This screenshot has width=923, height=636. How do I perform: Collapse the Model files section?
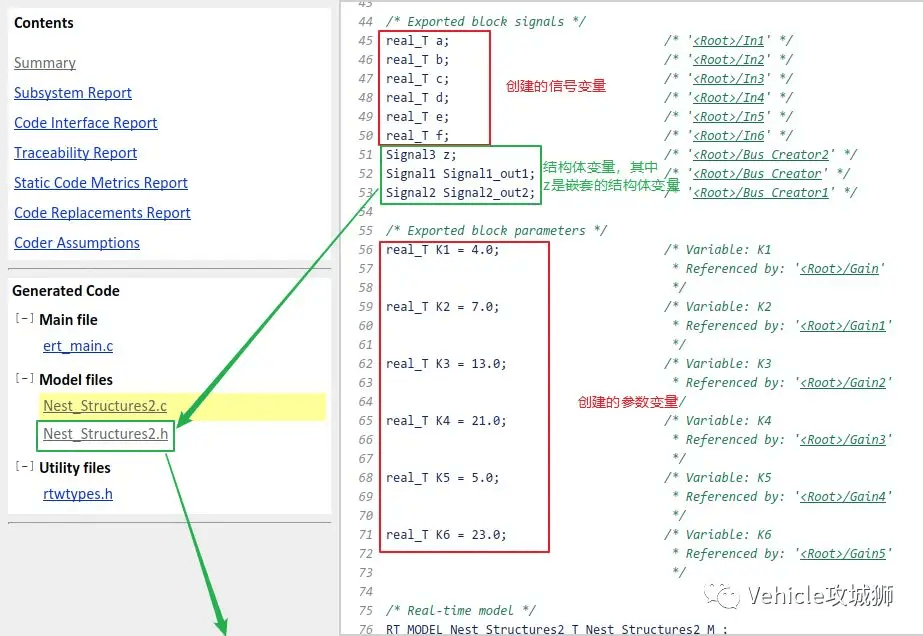point(24,378)
